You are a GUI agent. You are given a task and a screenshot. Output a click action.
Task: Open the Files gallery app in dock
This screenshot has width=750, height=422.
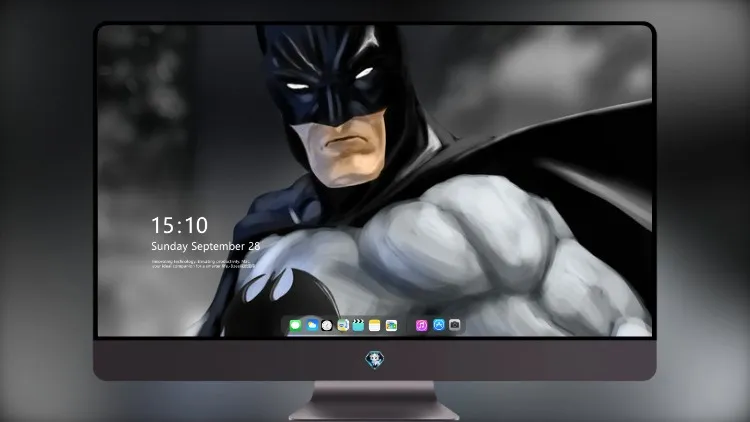click(391, 325)
